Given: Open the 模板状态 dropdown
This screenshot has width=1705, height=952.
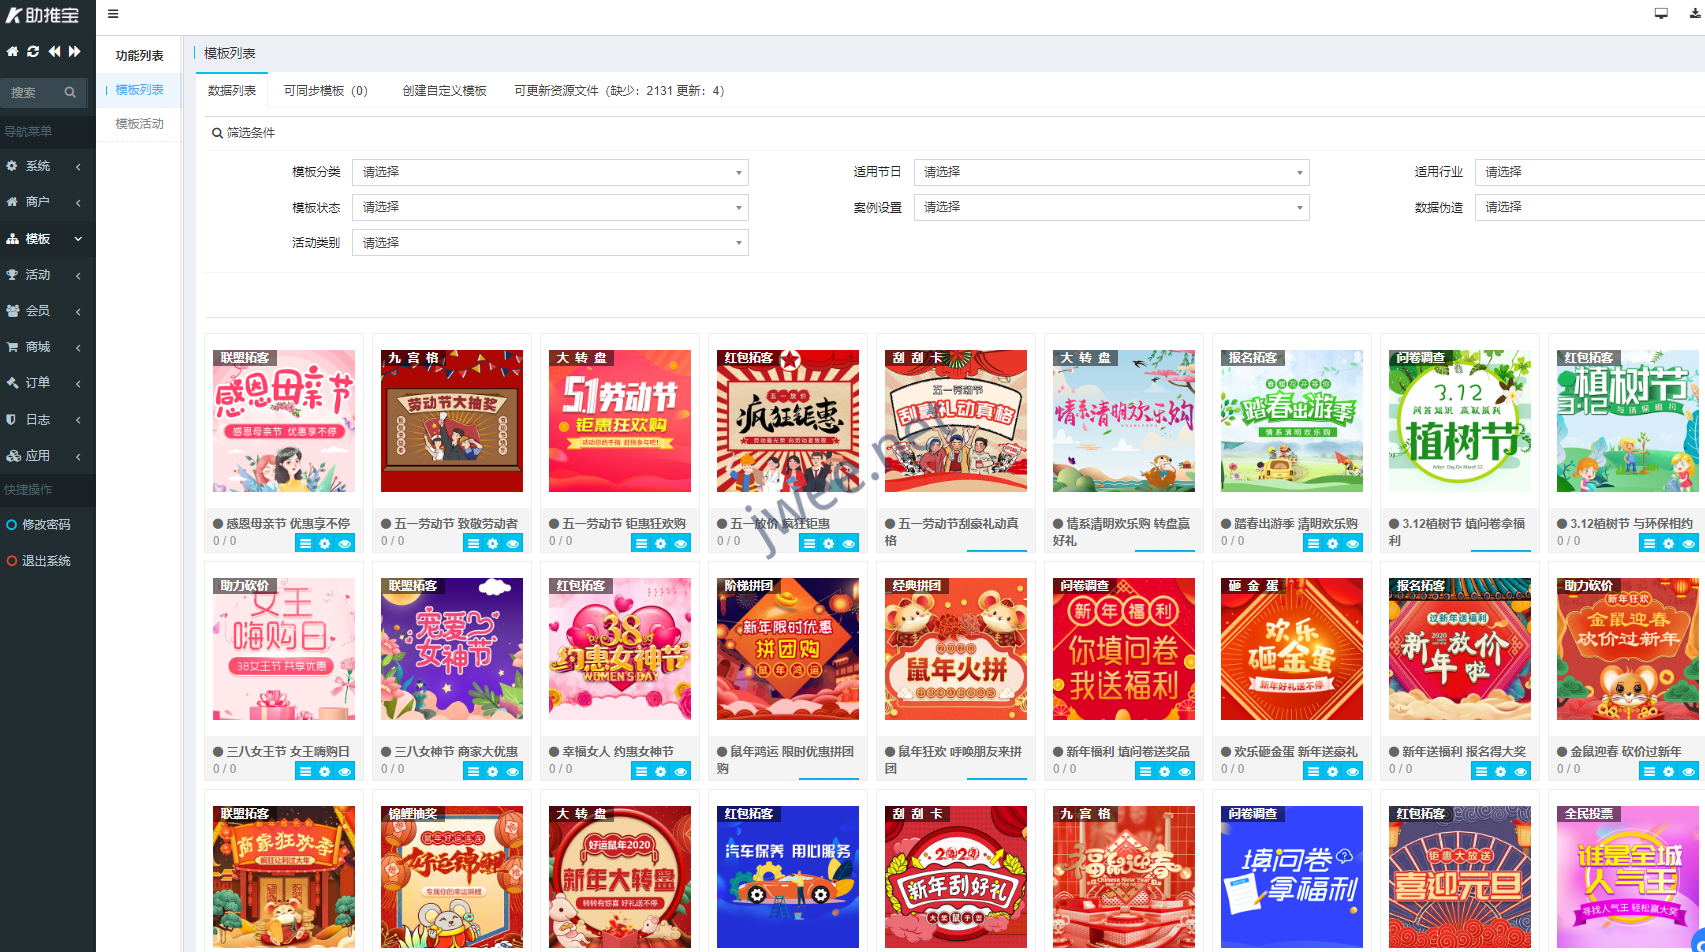Looking at the screenshot, I should coord(550,207).
